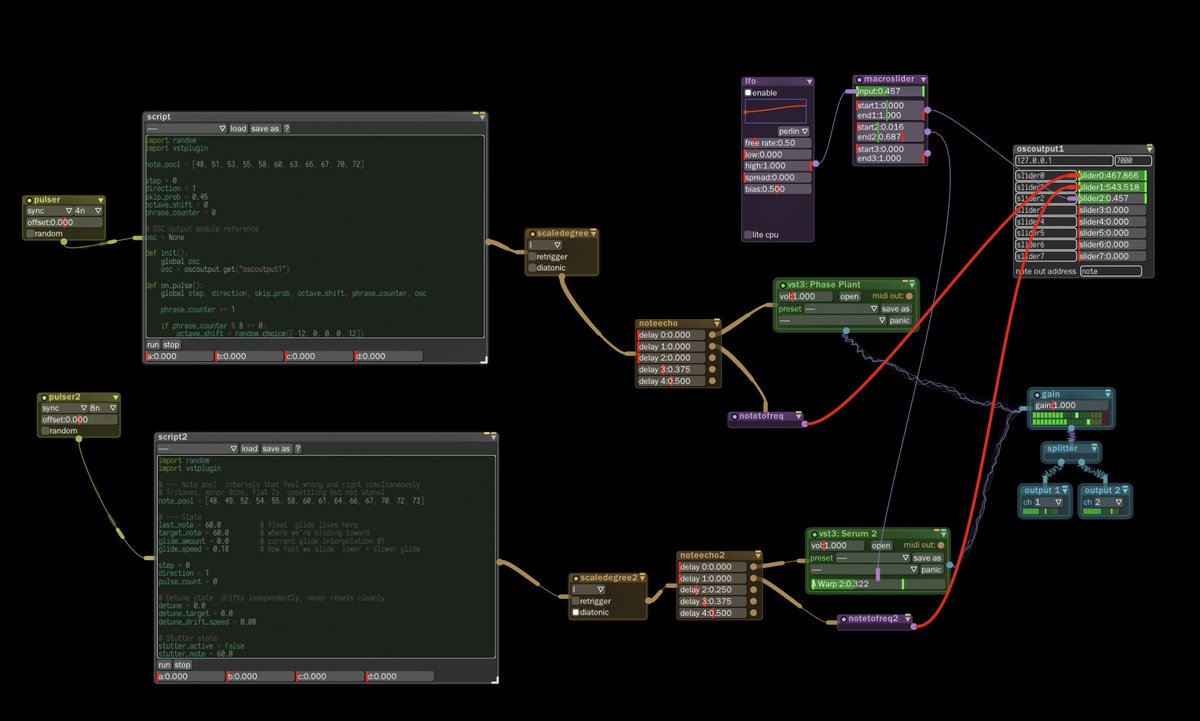Click the macroslider input slider
Image resolution: width=1200 pixels, height=721 pixels.
coord(890,91)
